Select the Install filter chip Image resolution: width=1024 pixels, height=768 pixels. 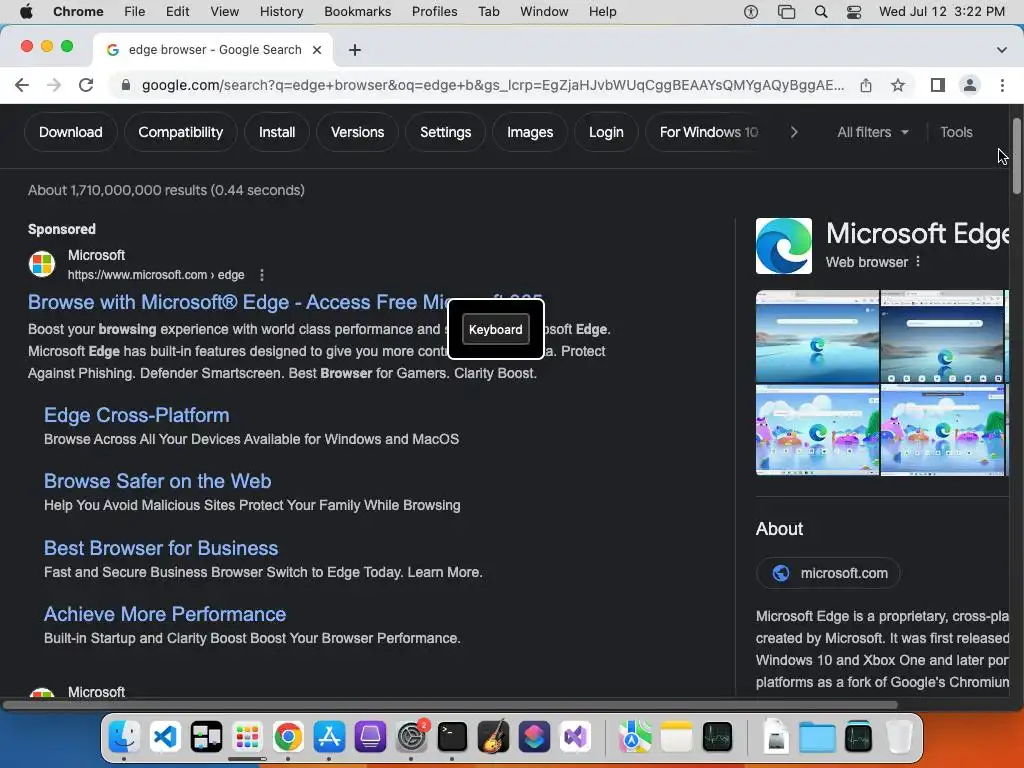(x=277, y=132)
